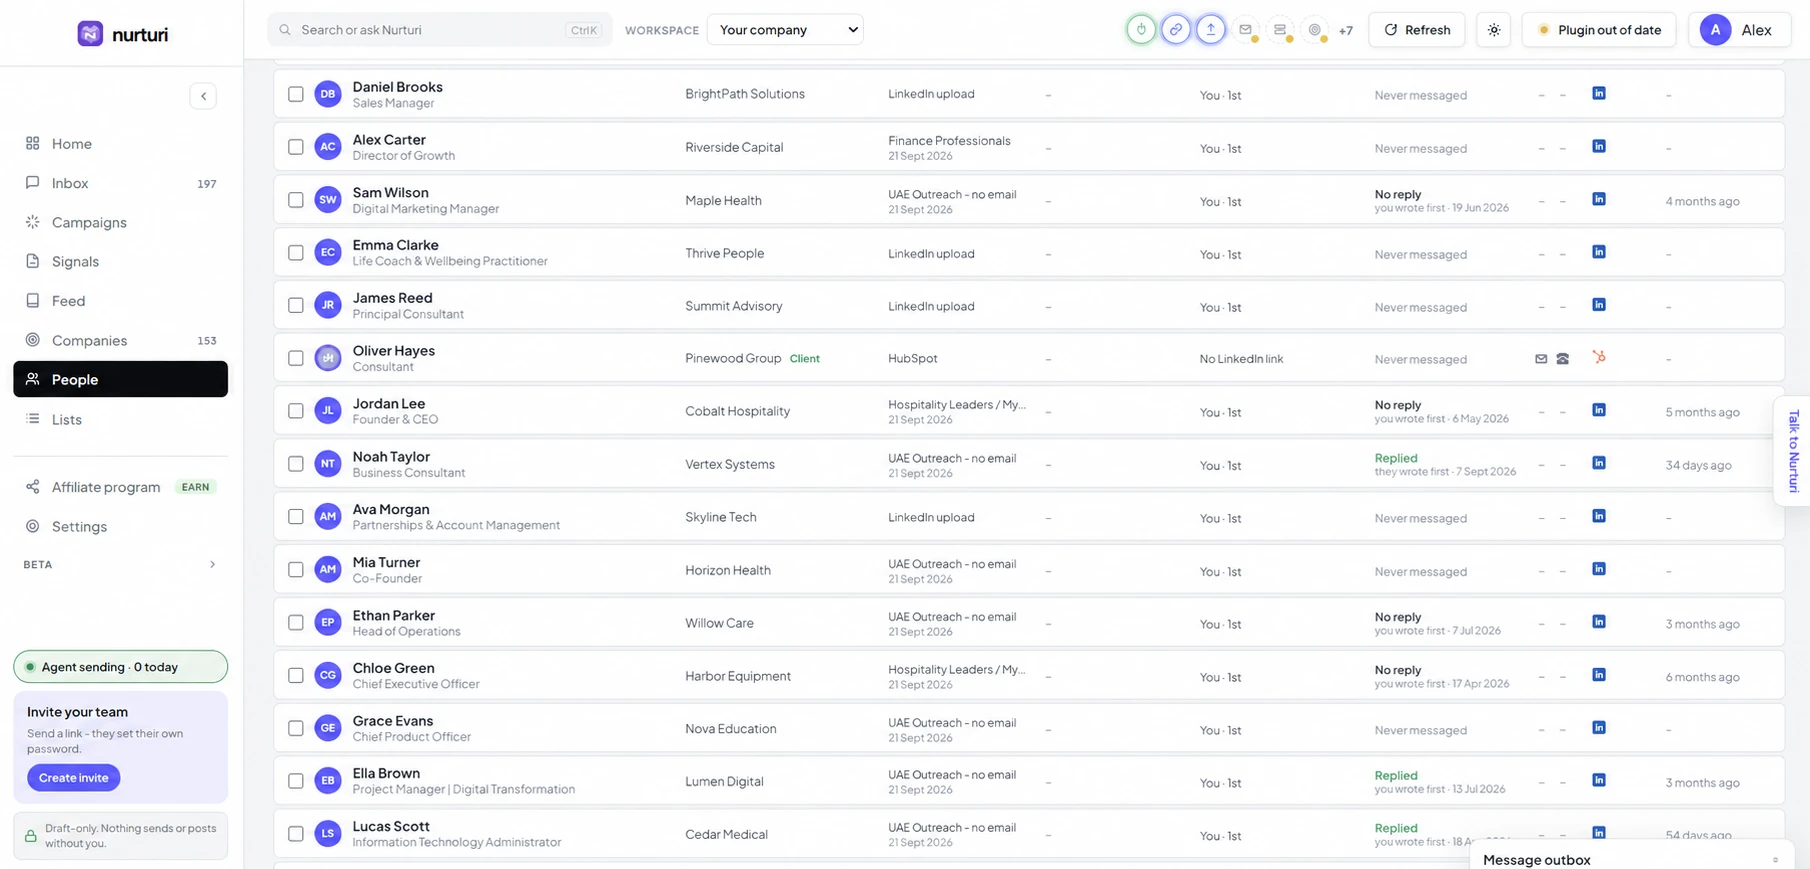Click the People item in the sidebar

(x=120, y=379)
